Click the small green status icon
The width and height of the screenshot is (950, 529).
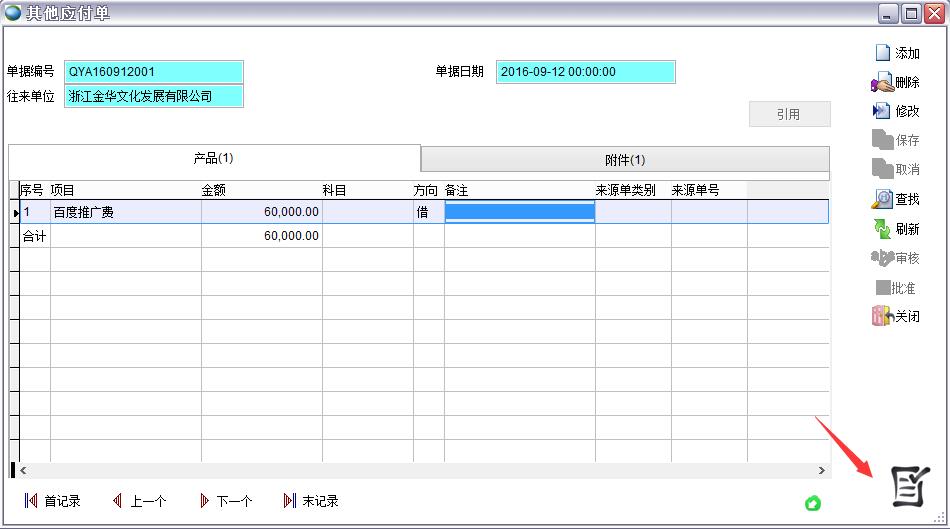pos(813,502)
